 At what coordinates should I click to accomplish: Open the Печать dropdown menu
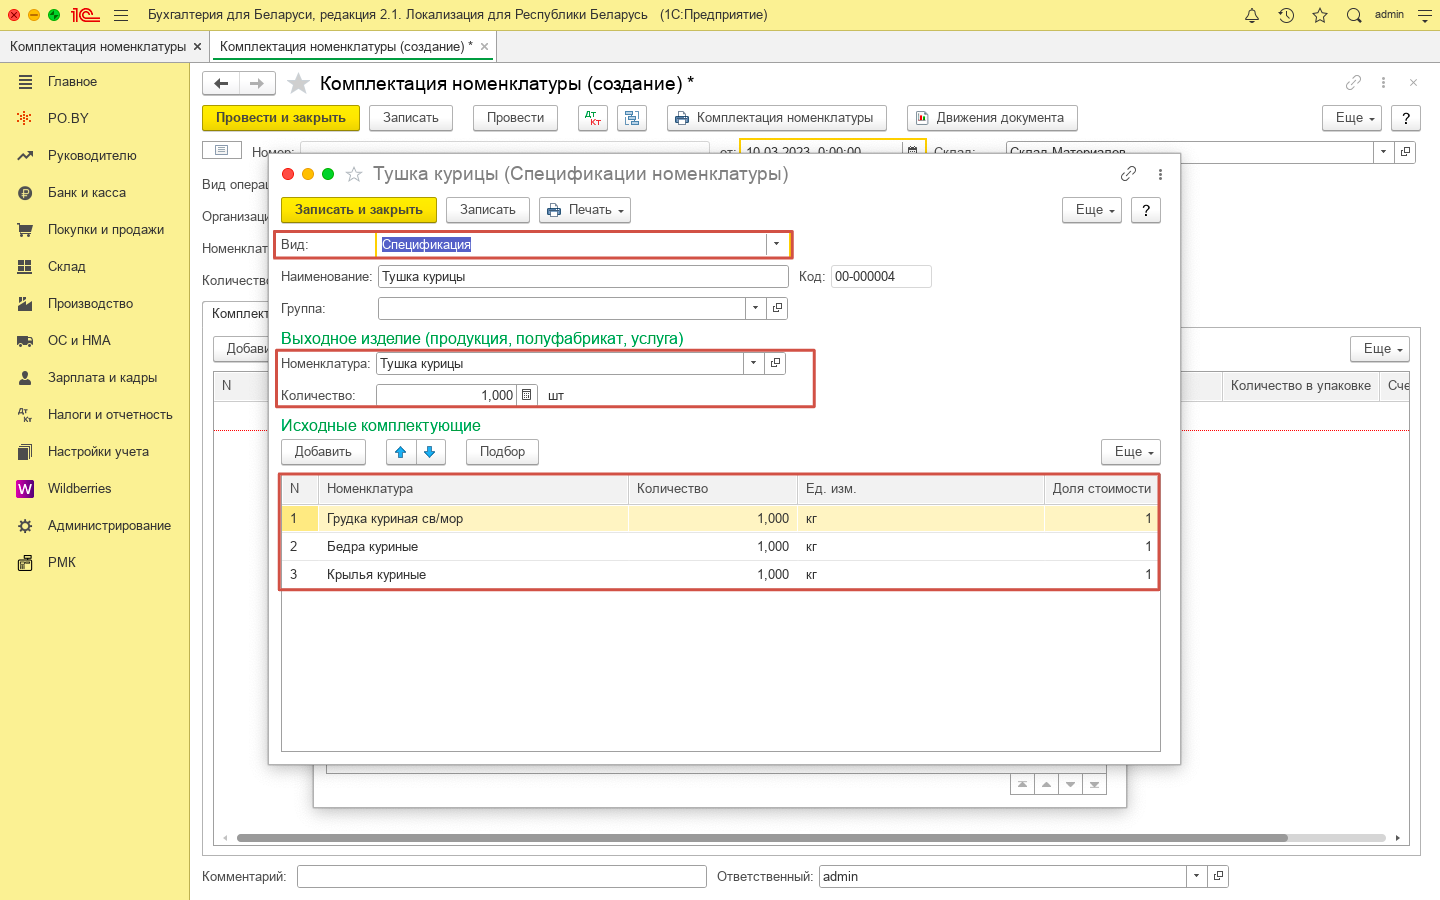click(x=585, y=210)
